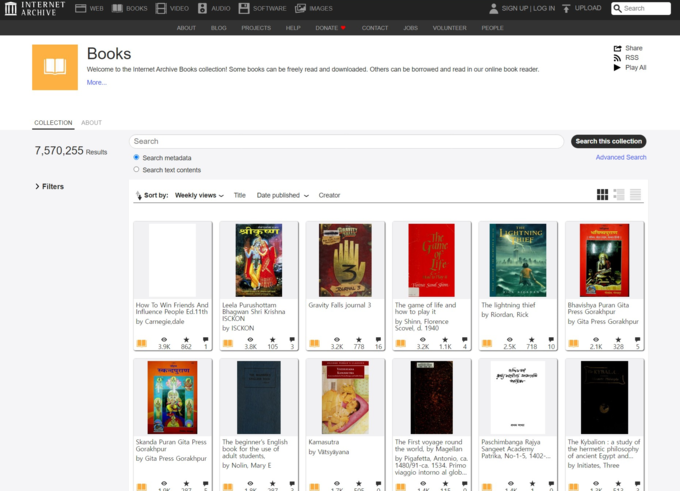Sort by Title
The height and width of the screenshot is (491, 680).
tap(239, 196)
